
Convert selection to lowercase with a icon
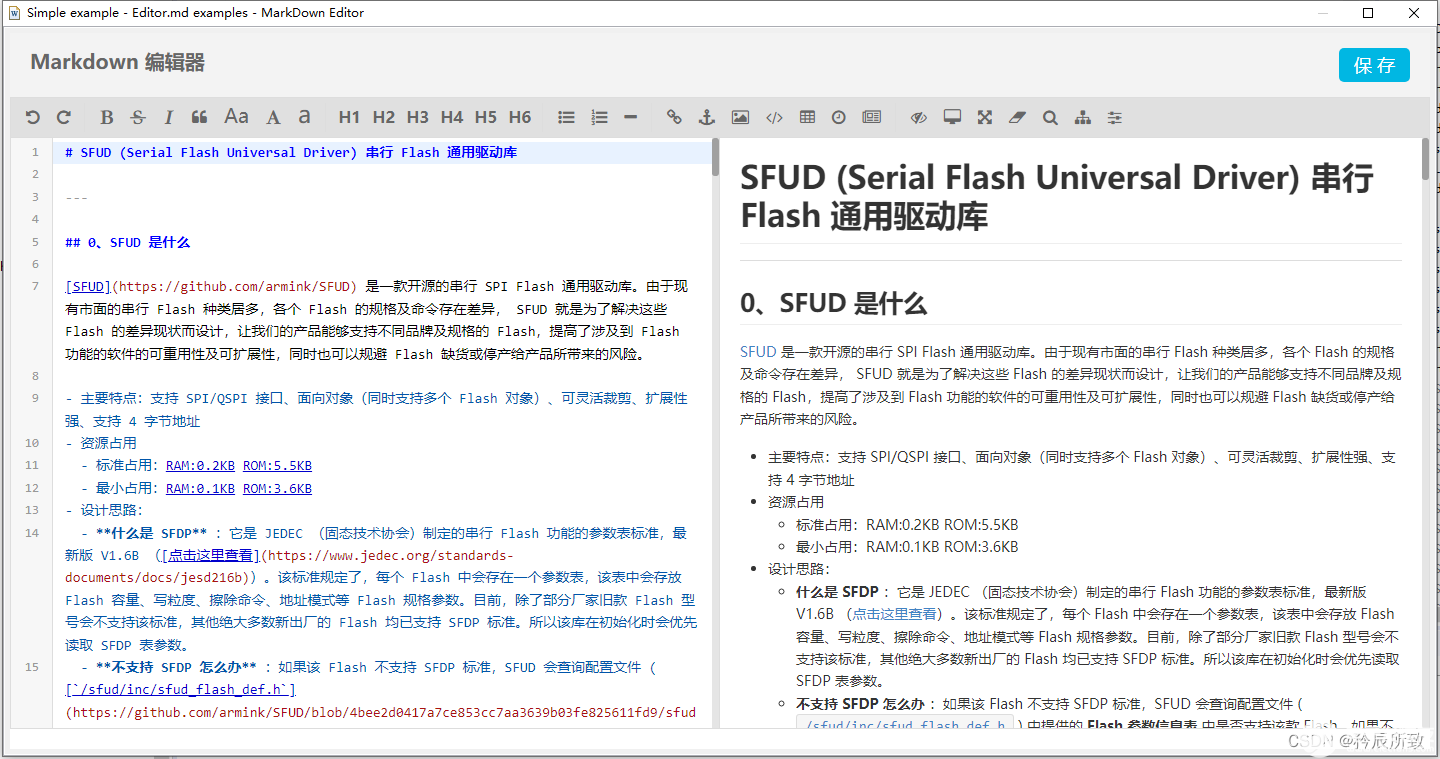(x=304, y=117)
